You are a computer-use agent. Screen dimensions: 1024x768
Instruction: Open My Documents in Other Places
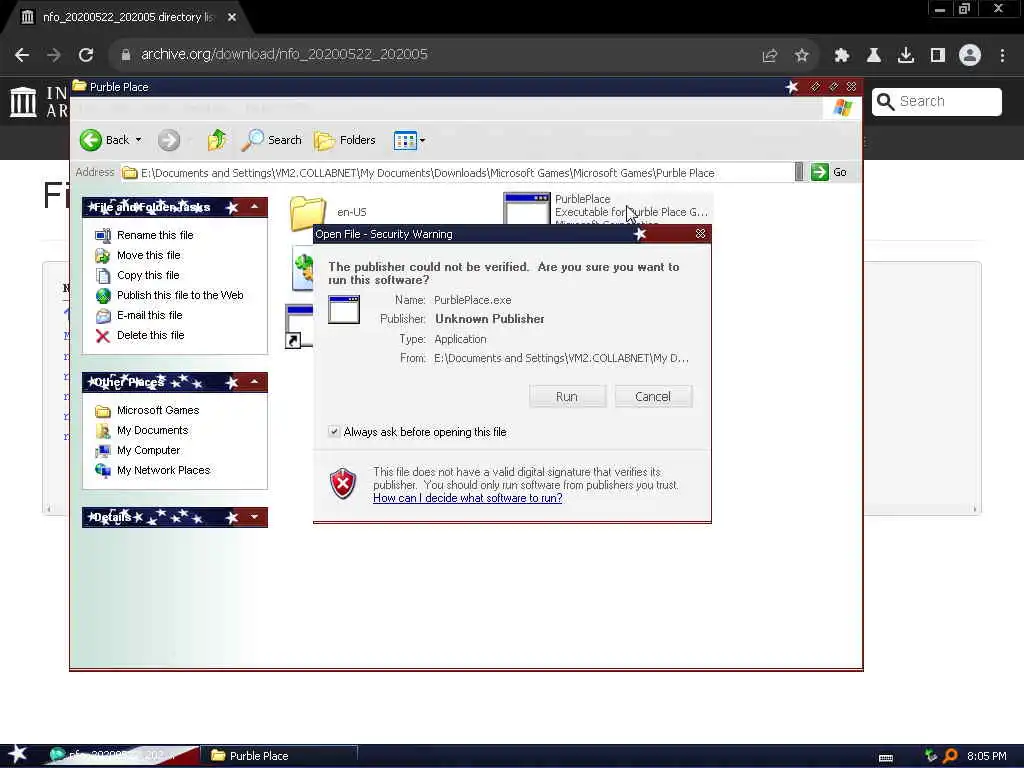tap(152, 430)
